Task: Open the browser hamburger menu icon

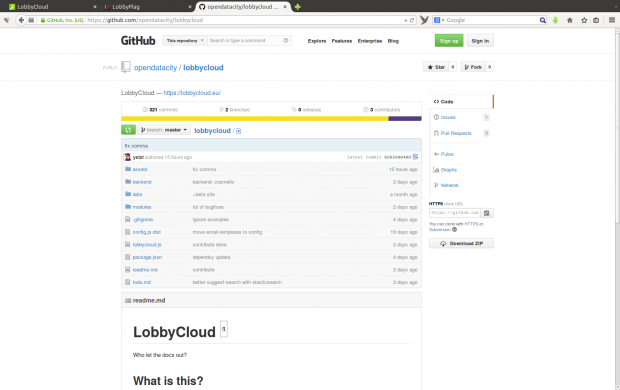Action: (x=612, y=20)
